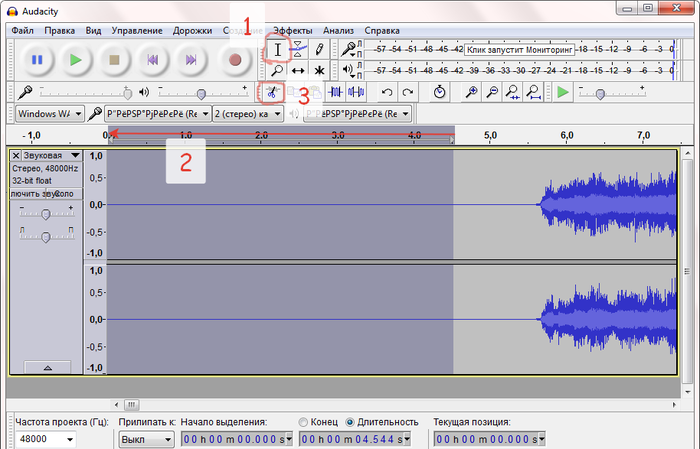Toggle Solo on the audio track
This screenshot has width=700, height=449.
(62, 193)
